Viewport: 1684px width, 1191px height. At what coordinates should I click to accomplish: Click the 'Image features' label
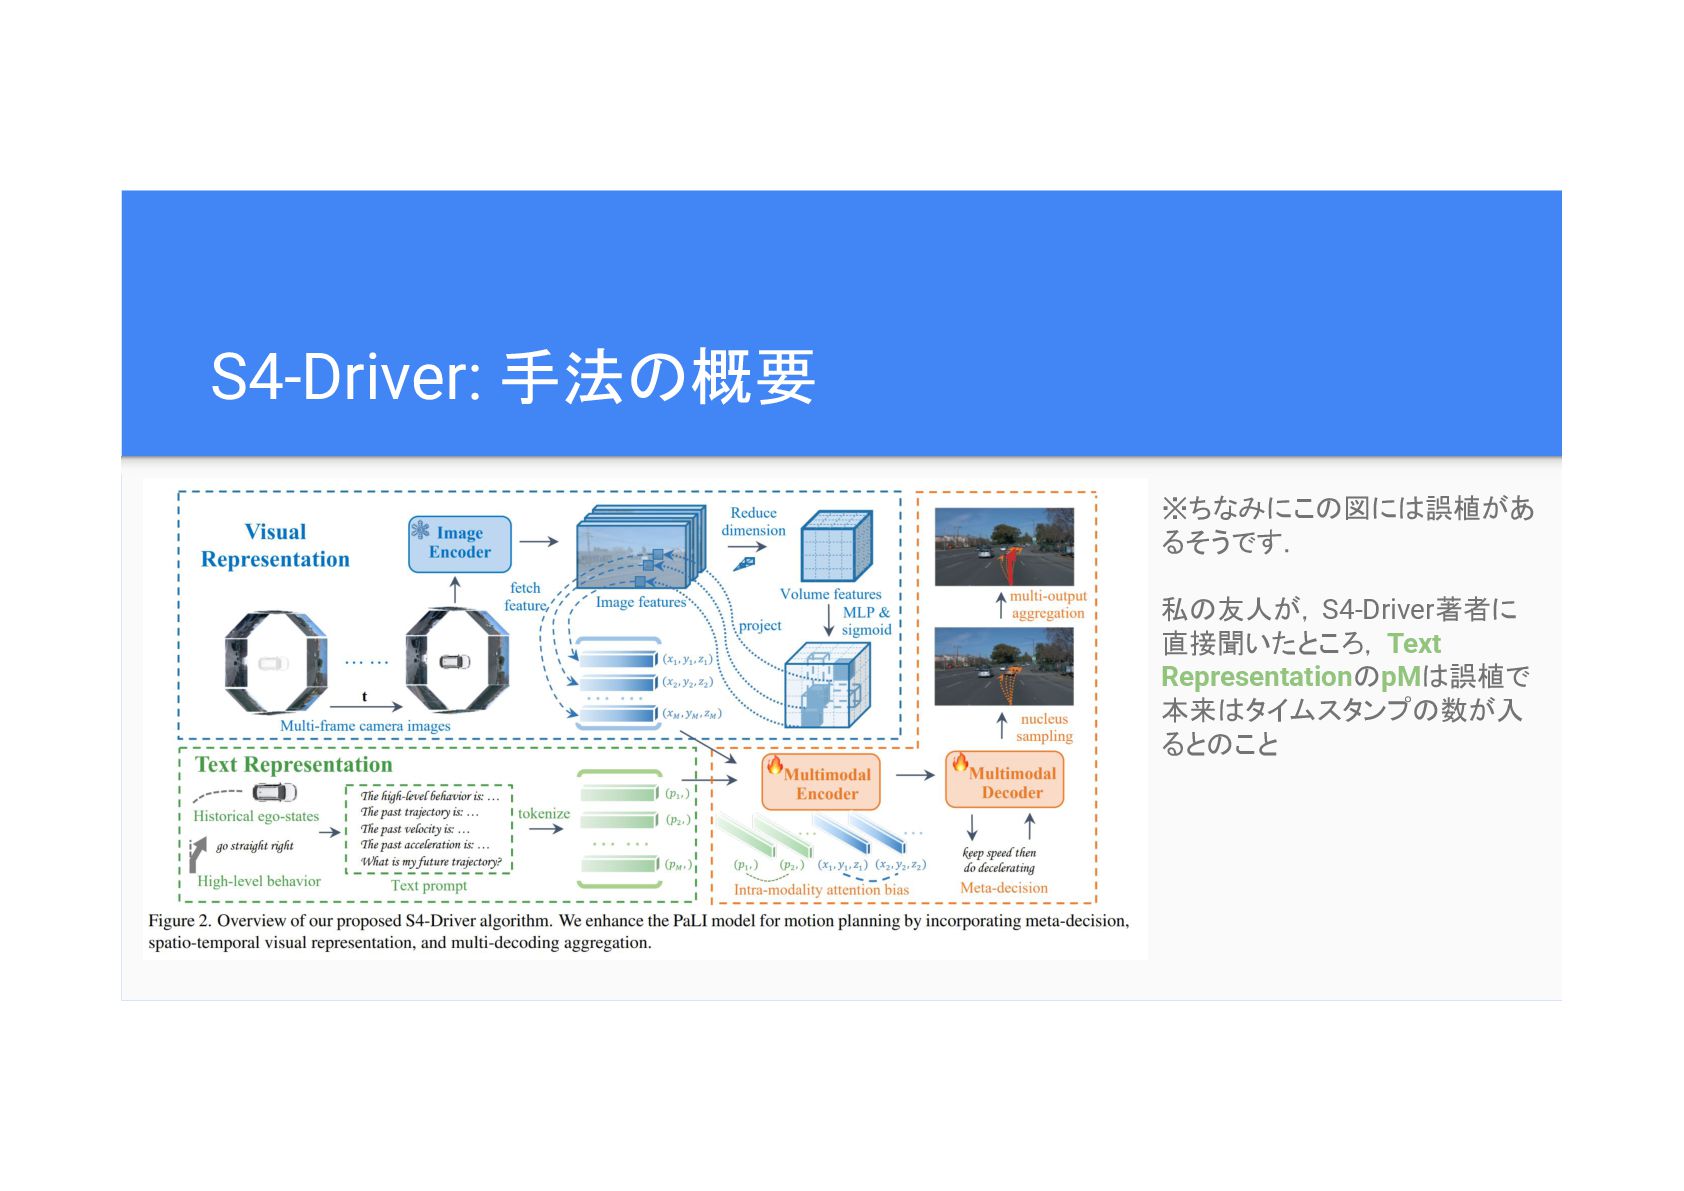point(641,602)
